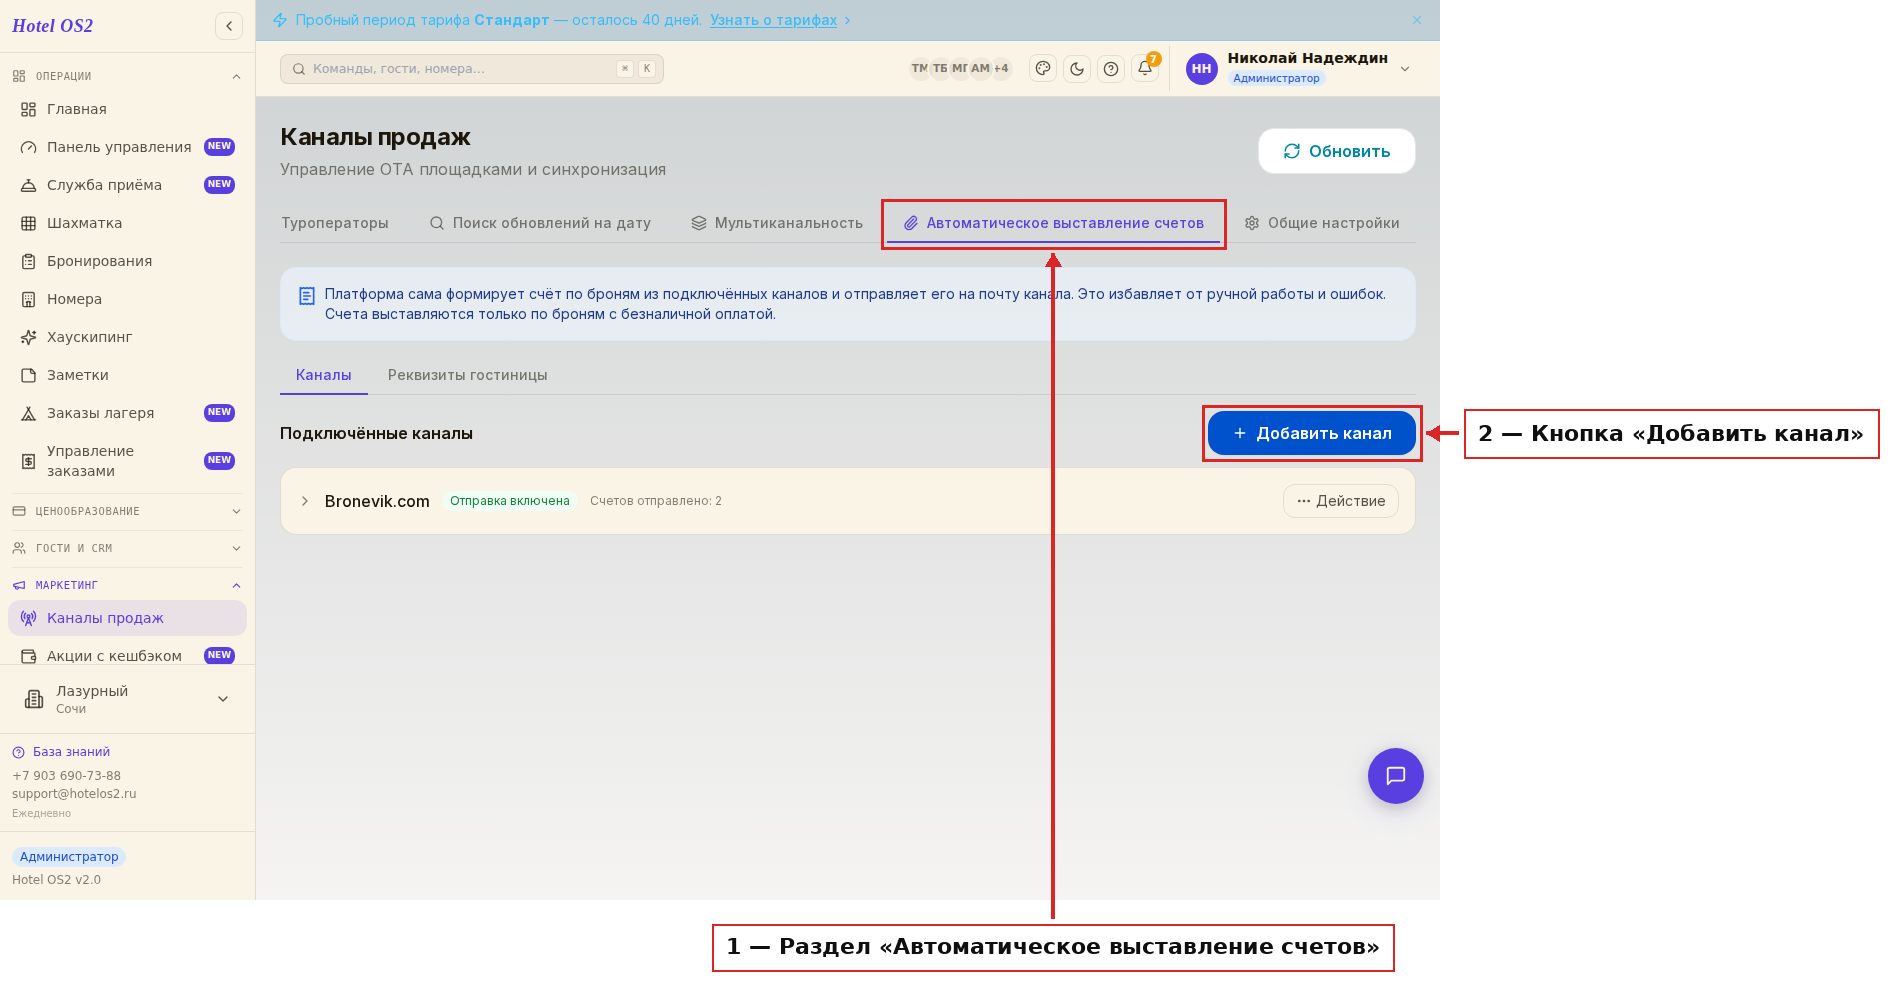Click the Добавить канал button
This screenshot has width=1903, height=995.
click(1312, 433)
